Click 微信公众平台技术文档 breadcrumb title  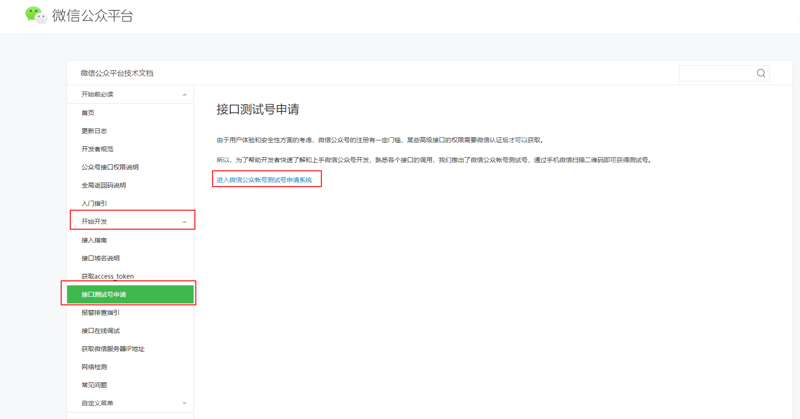pyautogui.click(x=117, y=73)
